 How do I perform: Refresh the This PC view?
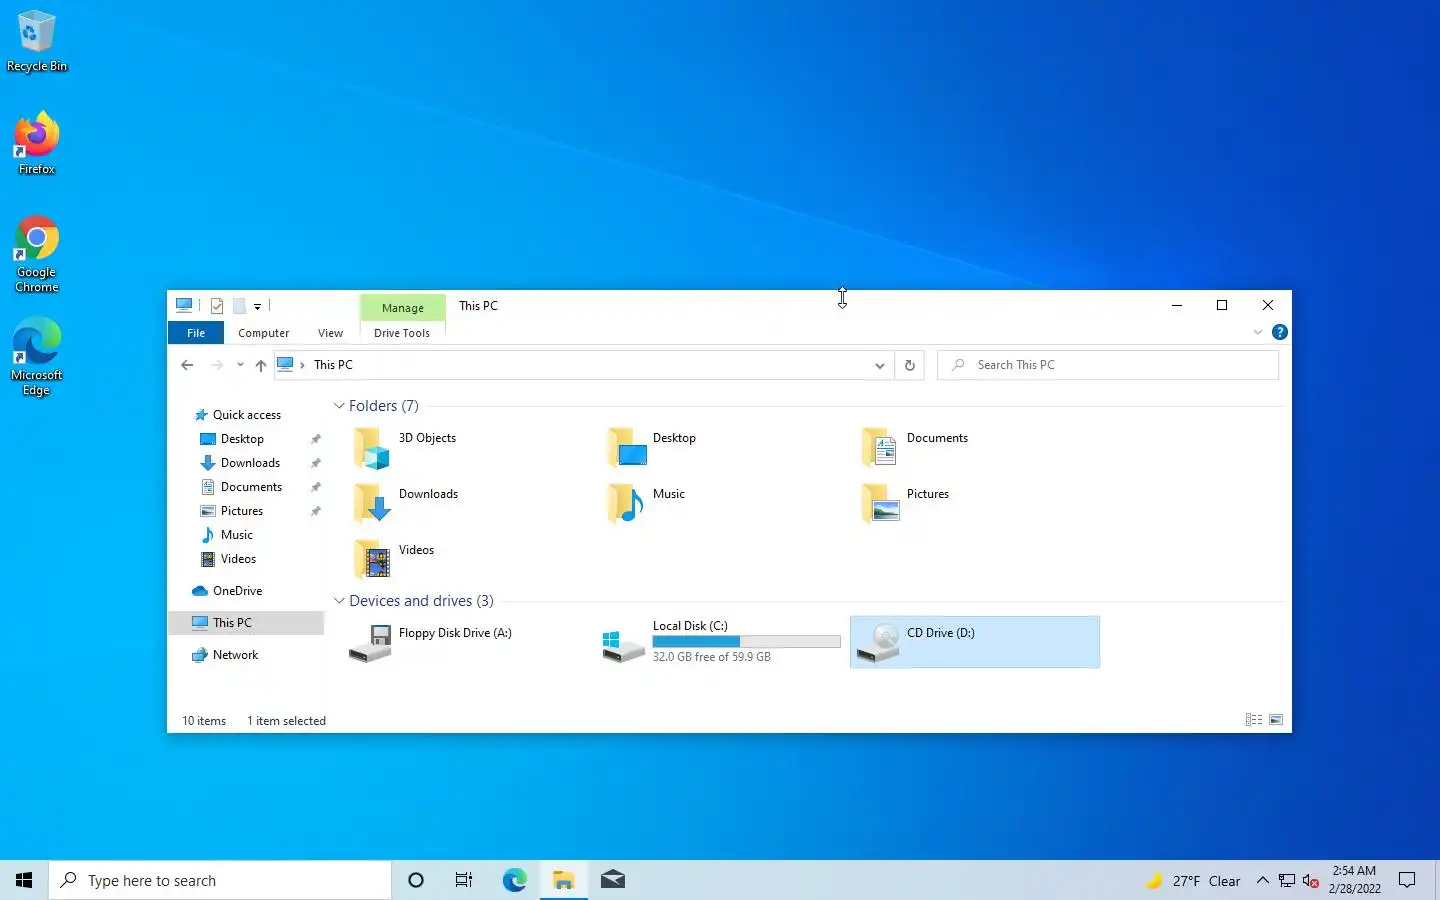[x=909, y=365]
